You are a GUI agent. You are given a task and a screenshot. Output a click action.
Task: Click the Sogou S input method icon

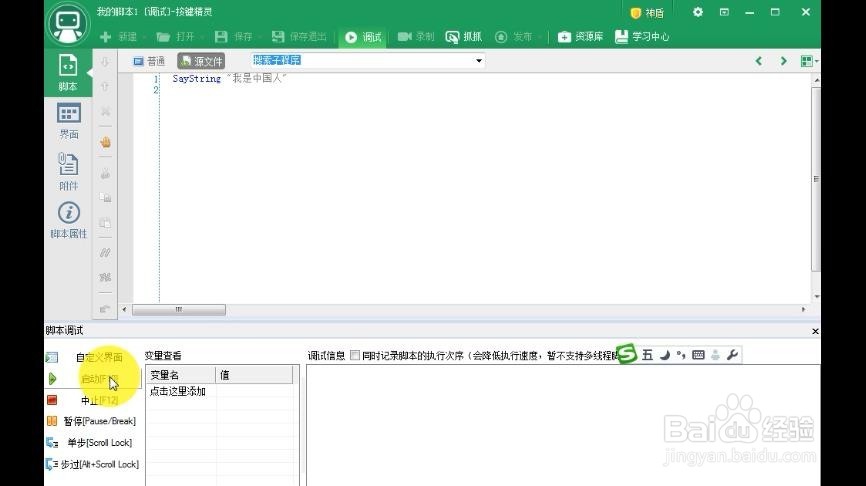pyautogui.click(x=627, y=354)
